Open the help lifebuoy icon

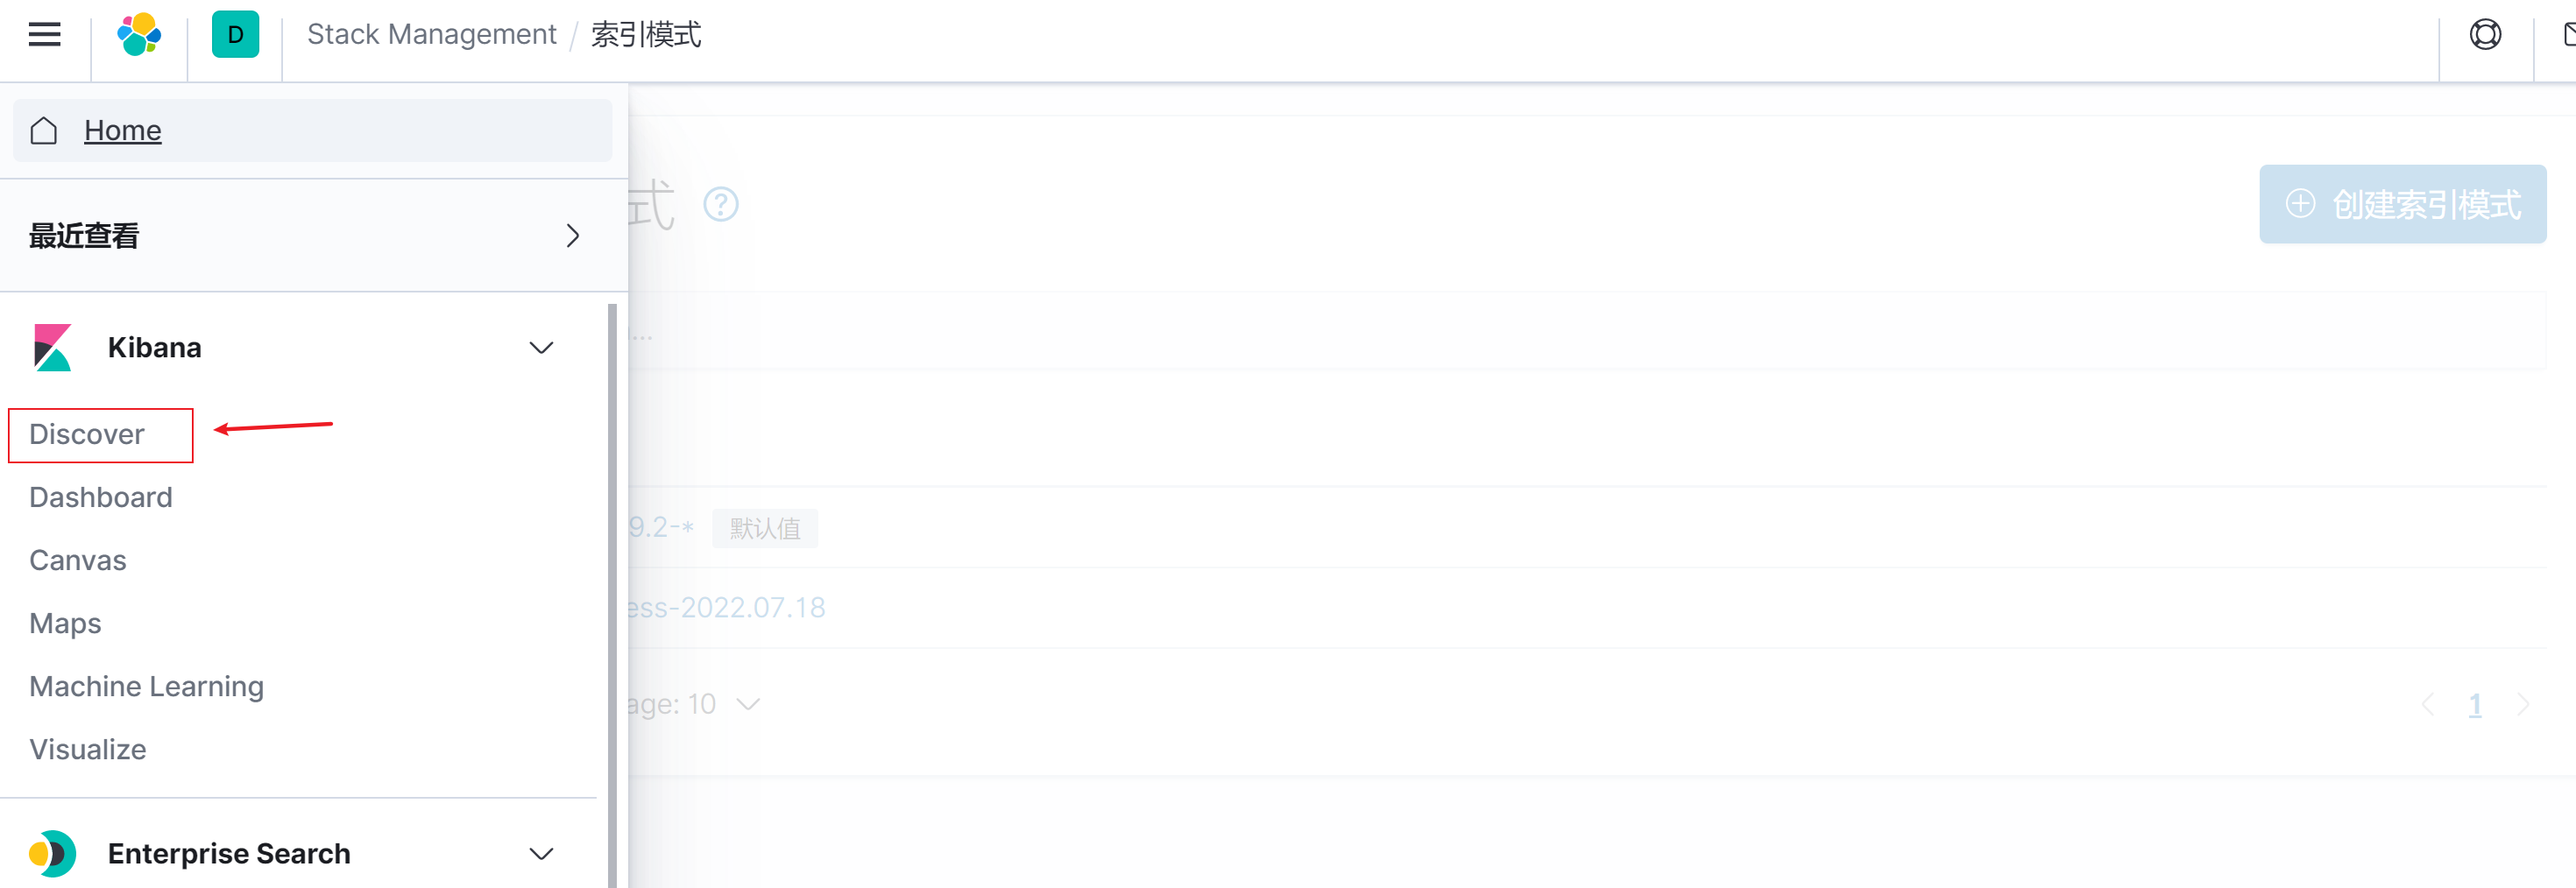coord(2485,35)
